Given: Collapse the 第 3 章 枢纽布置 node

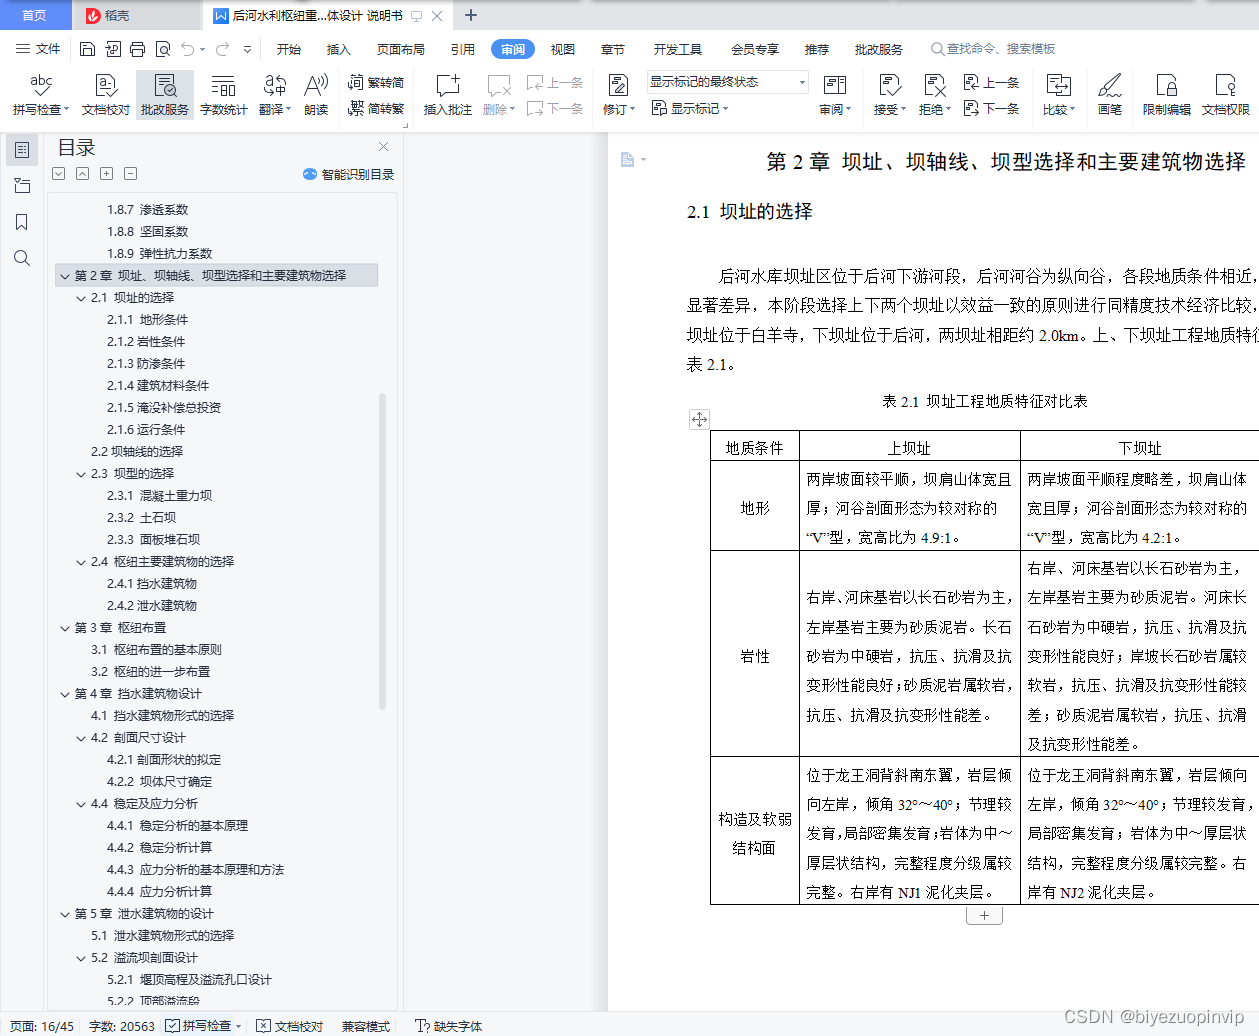Looking at the screenshot, I should pos(65,628).
